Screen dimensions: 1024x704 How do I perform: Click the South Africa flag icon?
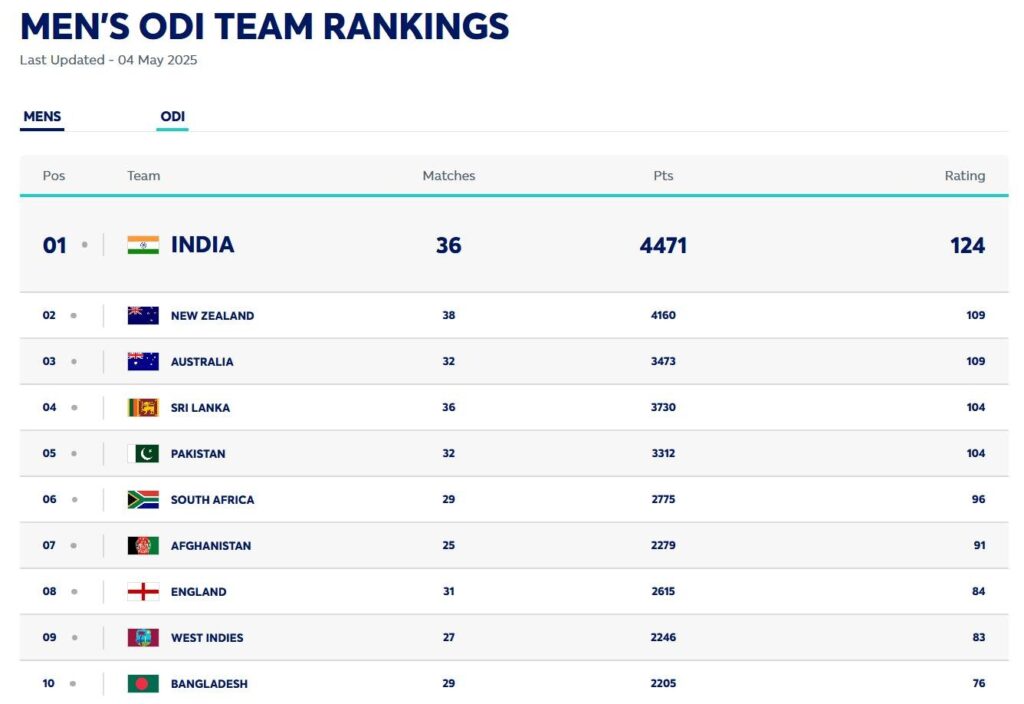click(143, 499)
